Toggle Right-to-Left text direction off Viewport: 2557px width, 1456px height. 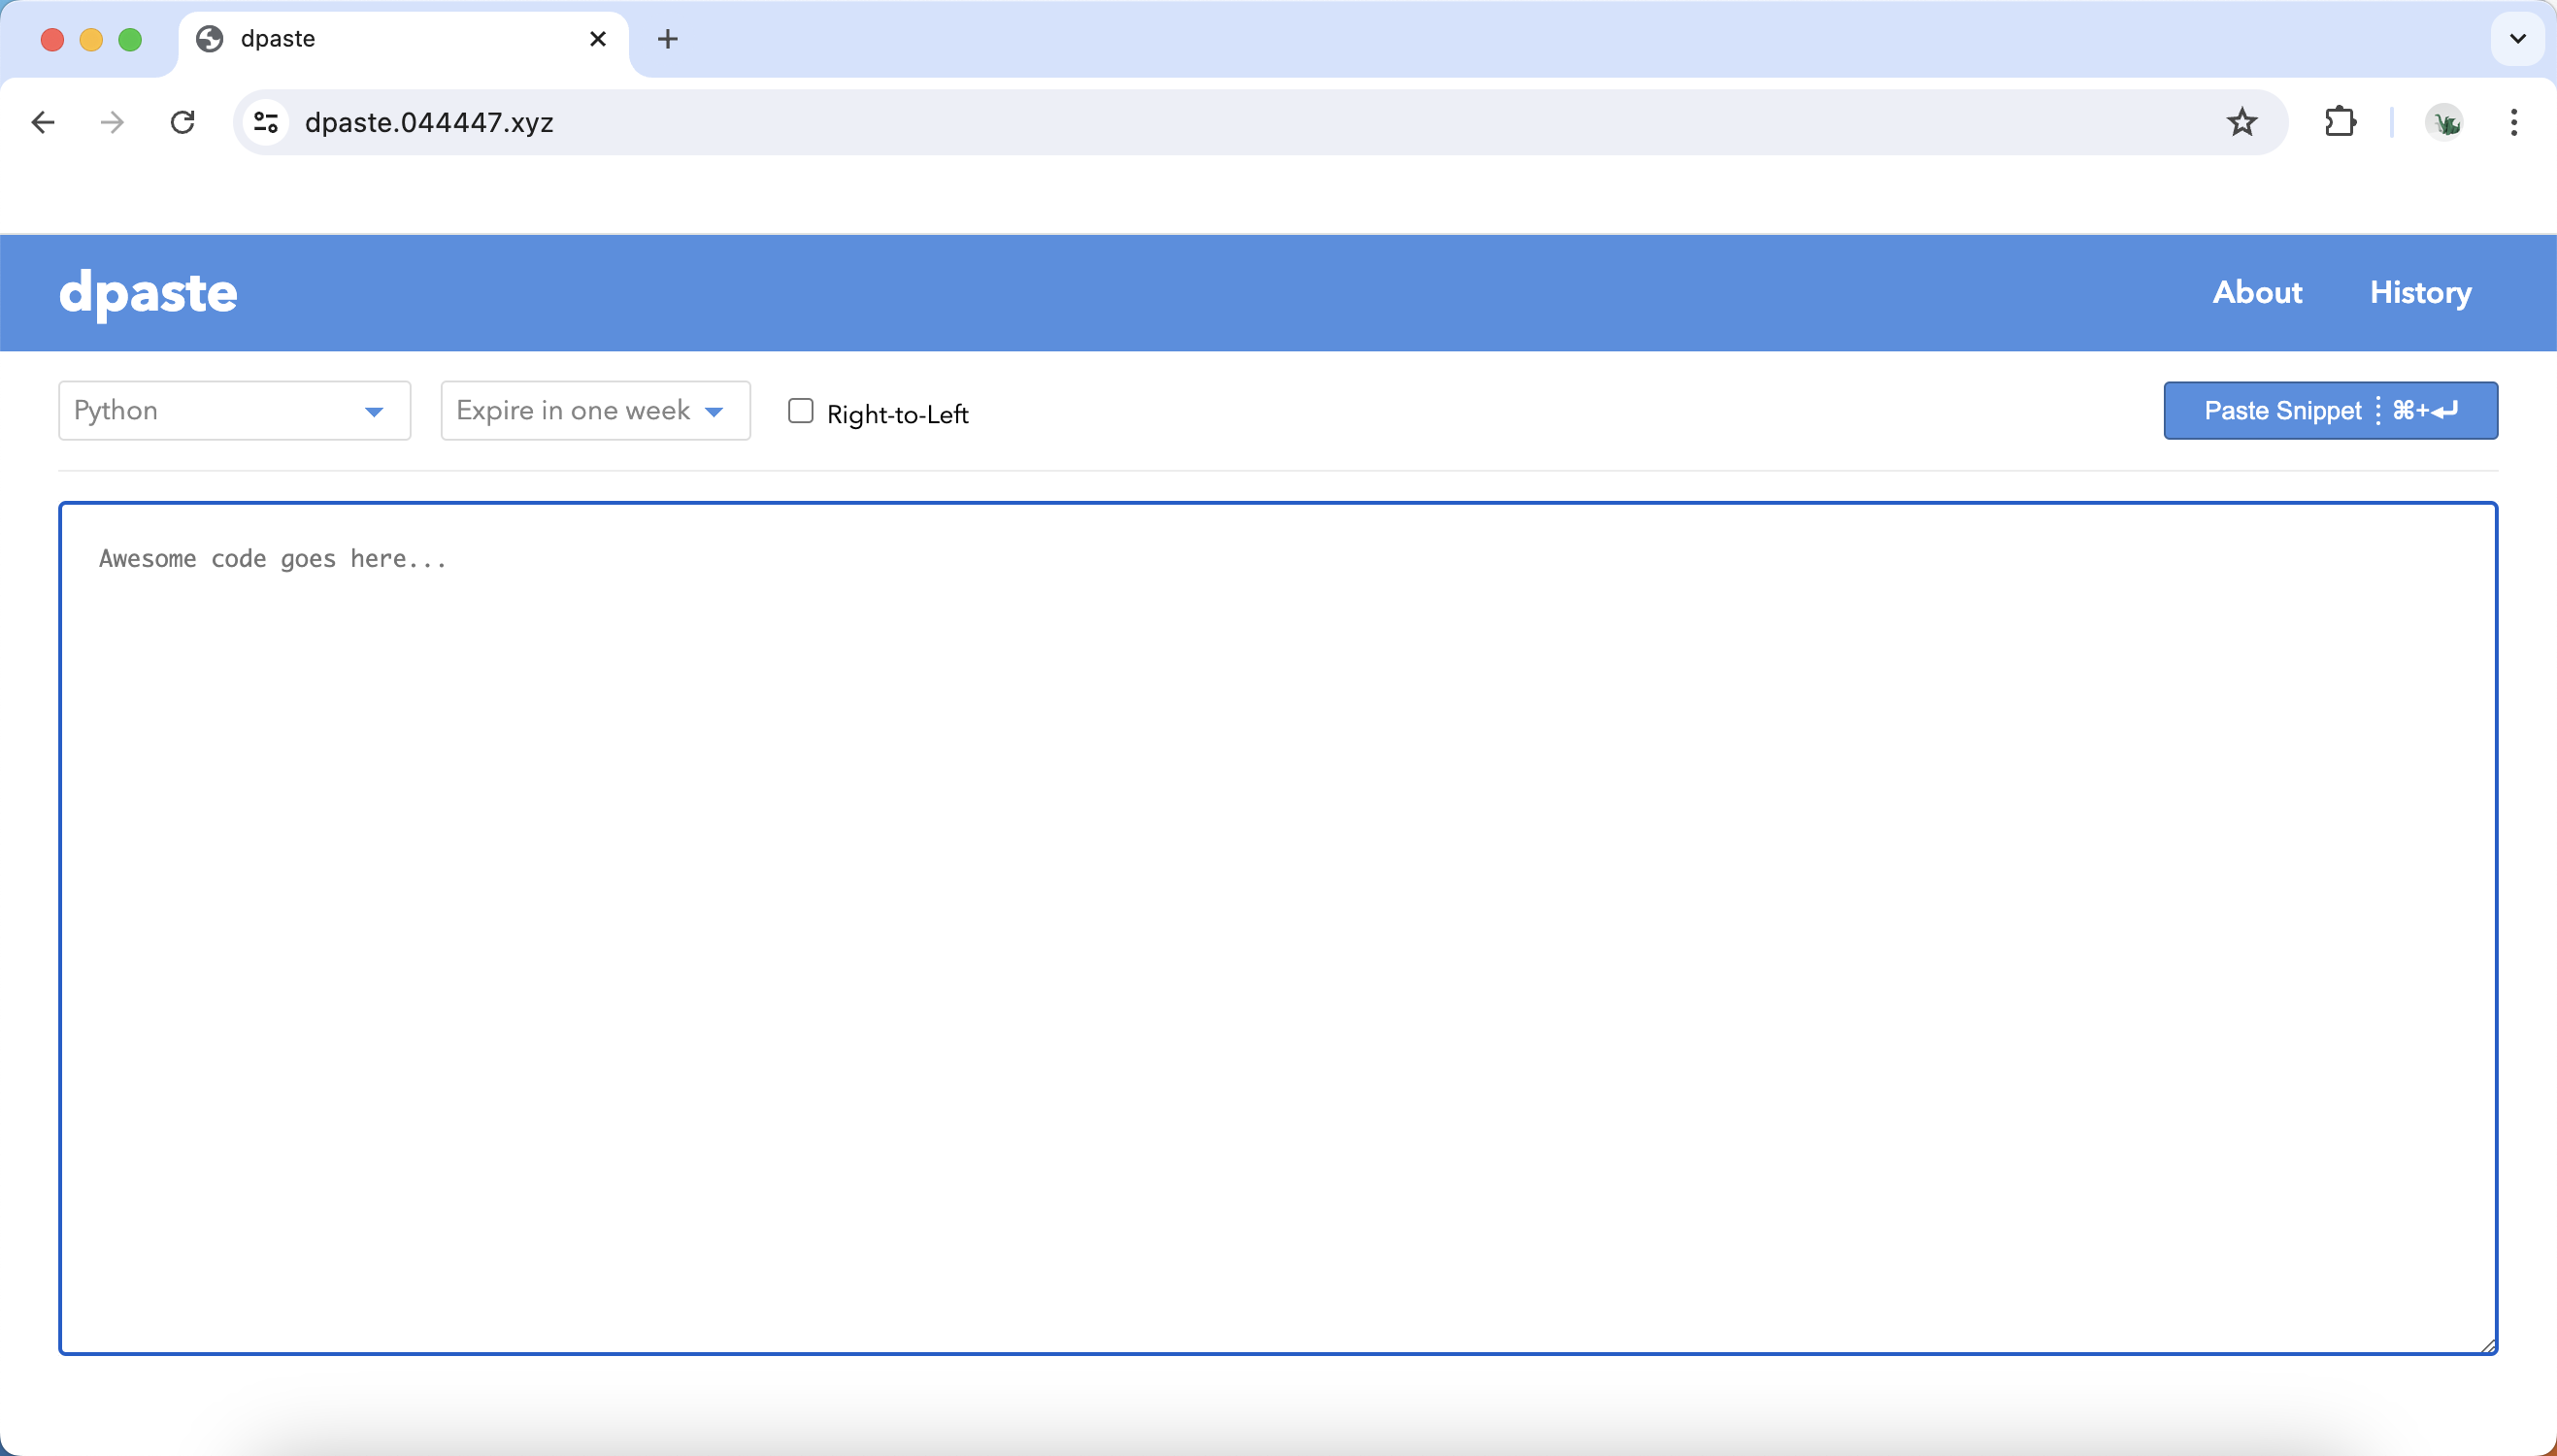800,411
